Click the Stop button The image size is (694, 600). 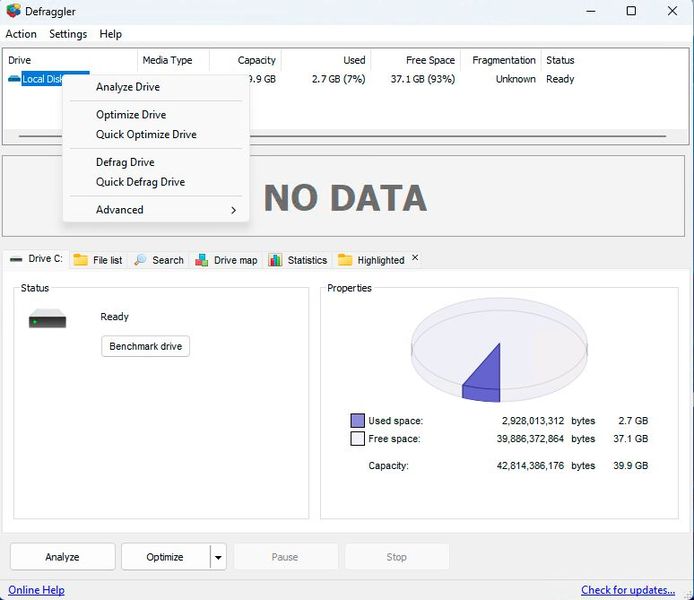[x=397, y=557]
